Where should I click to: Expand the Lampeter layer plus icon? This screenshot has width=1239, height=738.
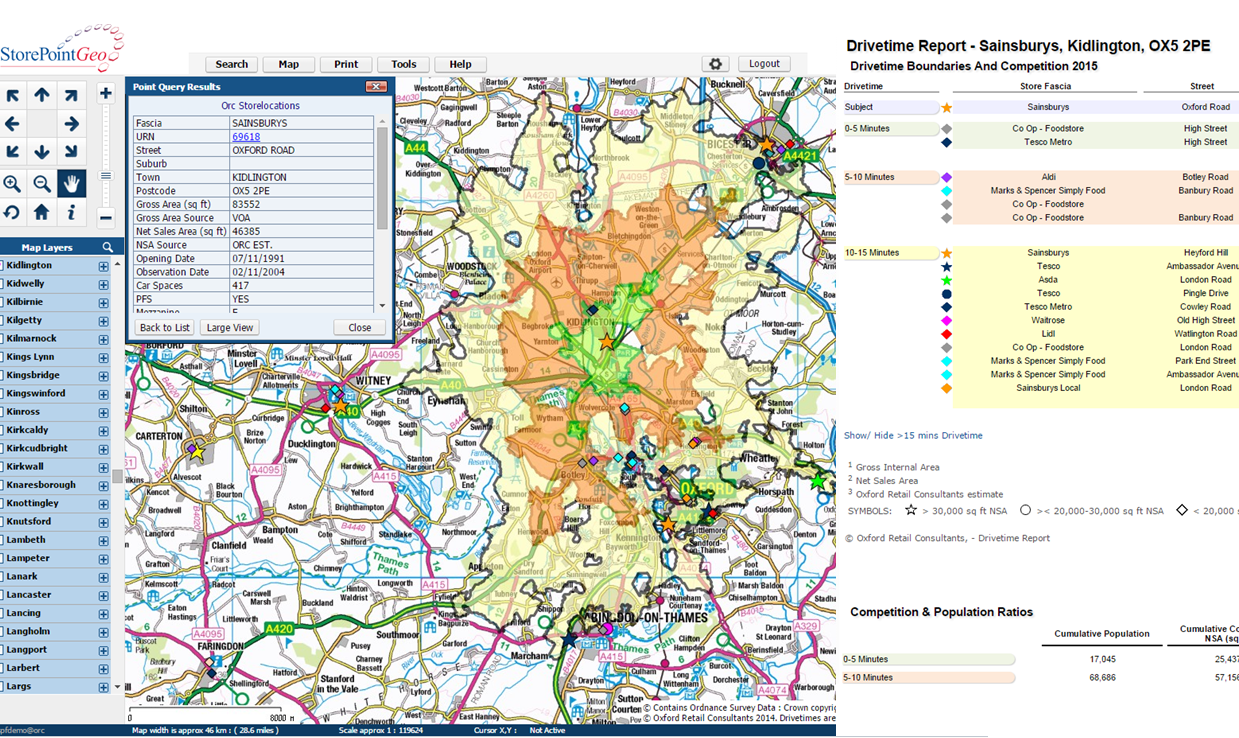(103, 558)
